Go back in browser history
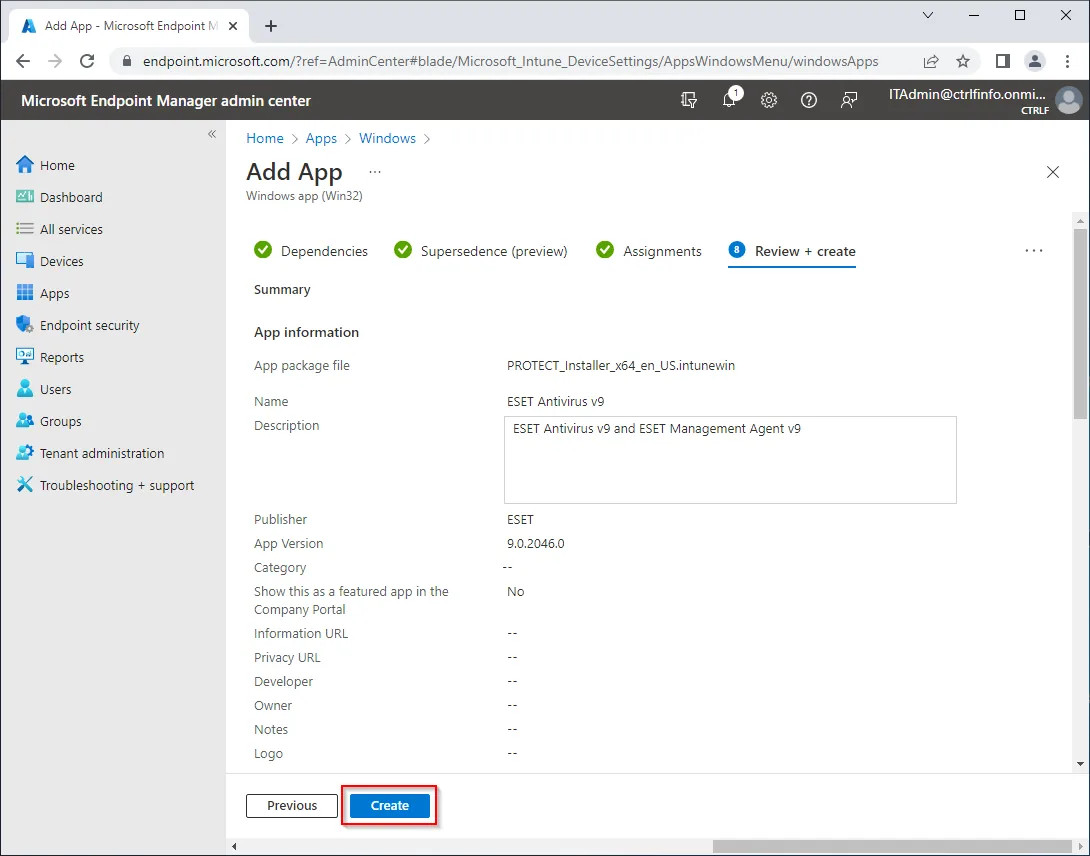1090x856 pixels. pos(23,61)
